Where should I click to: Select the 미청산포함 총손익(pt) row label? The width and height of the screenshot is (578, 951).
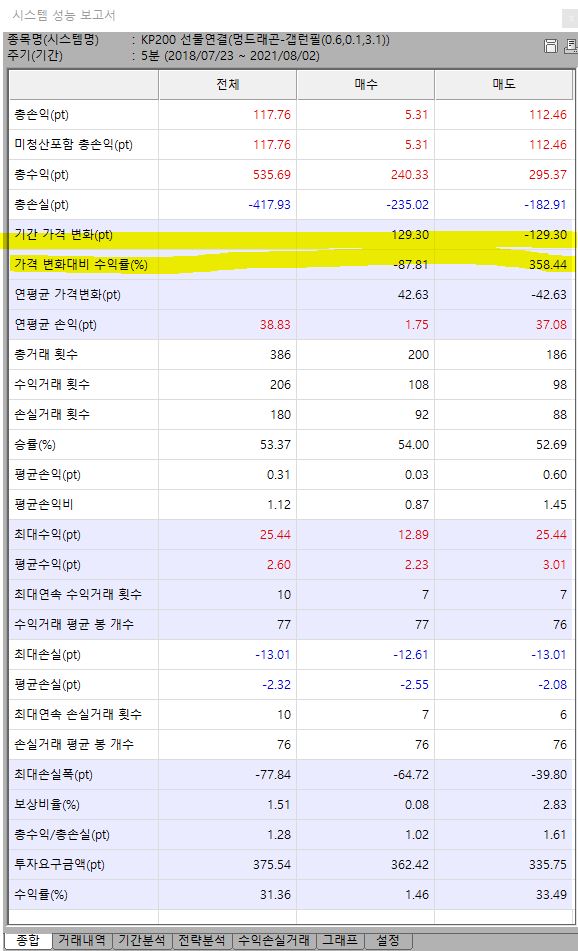[73, 145]
